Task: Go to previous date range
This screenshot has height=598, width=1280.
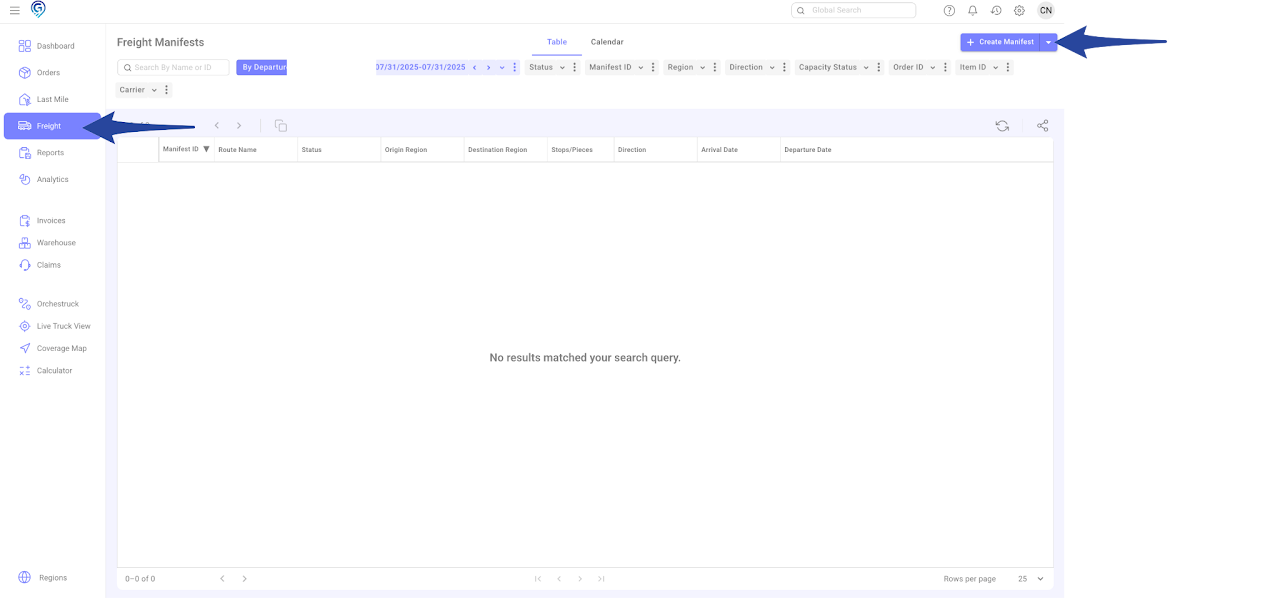Action: (x=474, y=68)
